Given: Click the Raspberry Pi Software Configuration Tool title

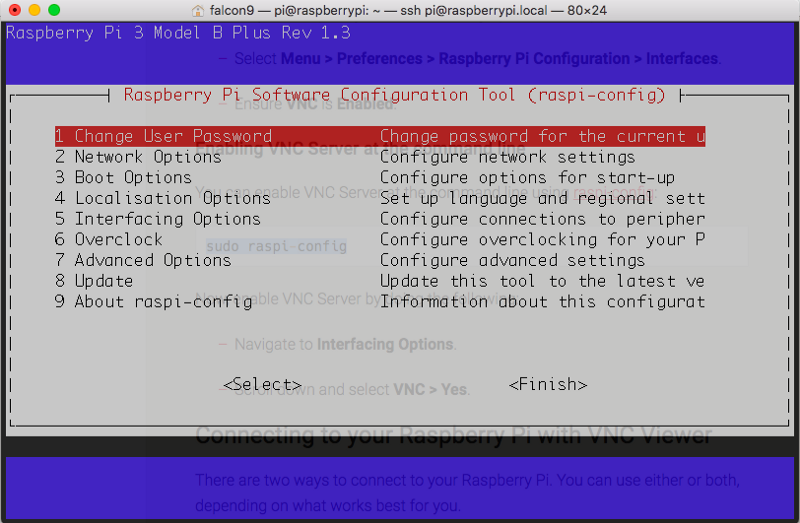Looking at the screenshot, I should pos(394,95).
